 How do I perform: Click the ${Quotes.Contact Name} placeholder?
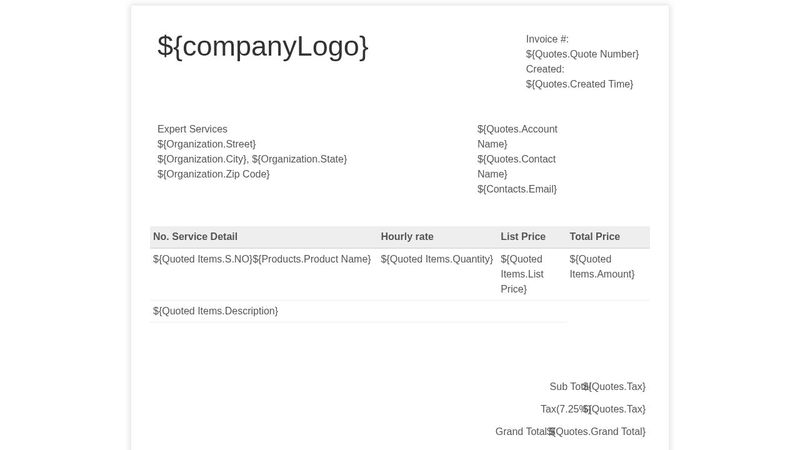[x=516, y=166]
